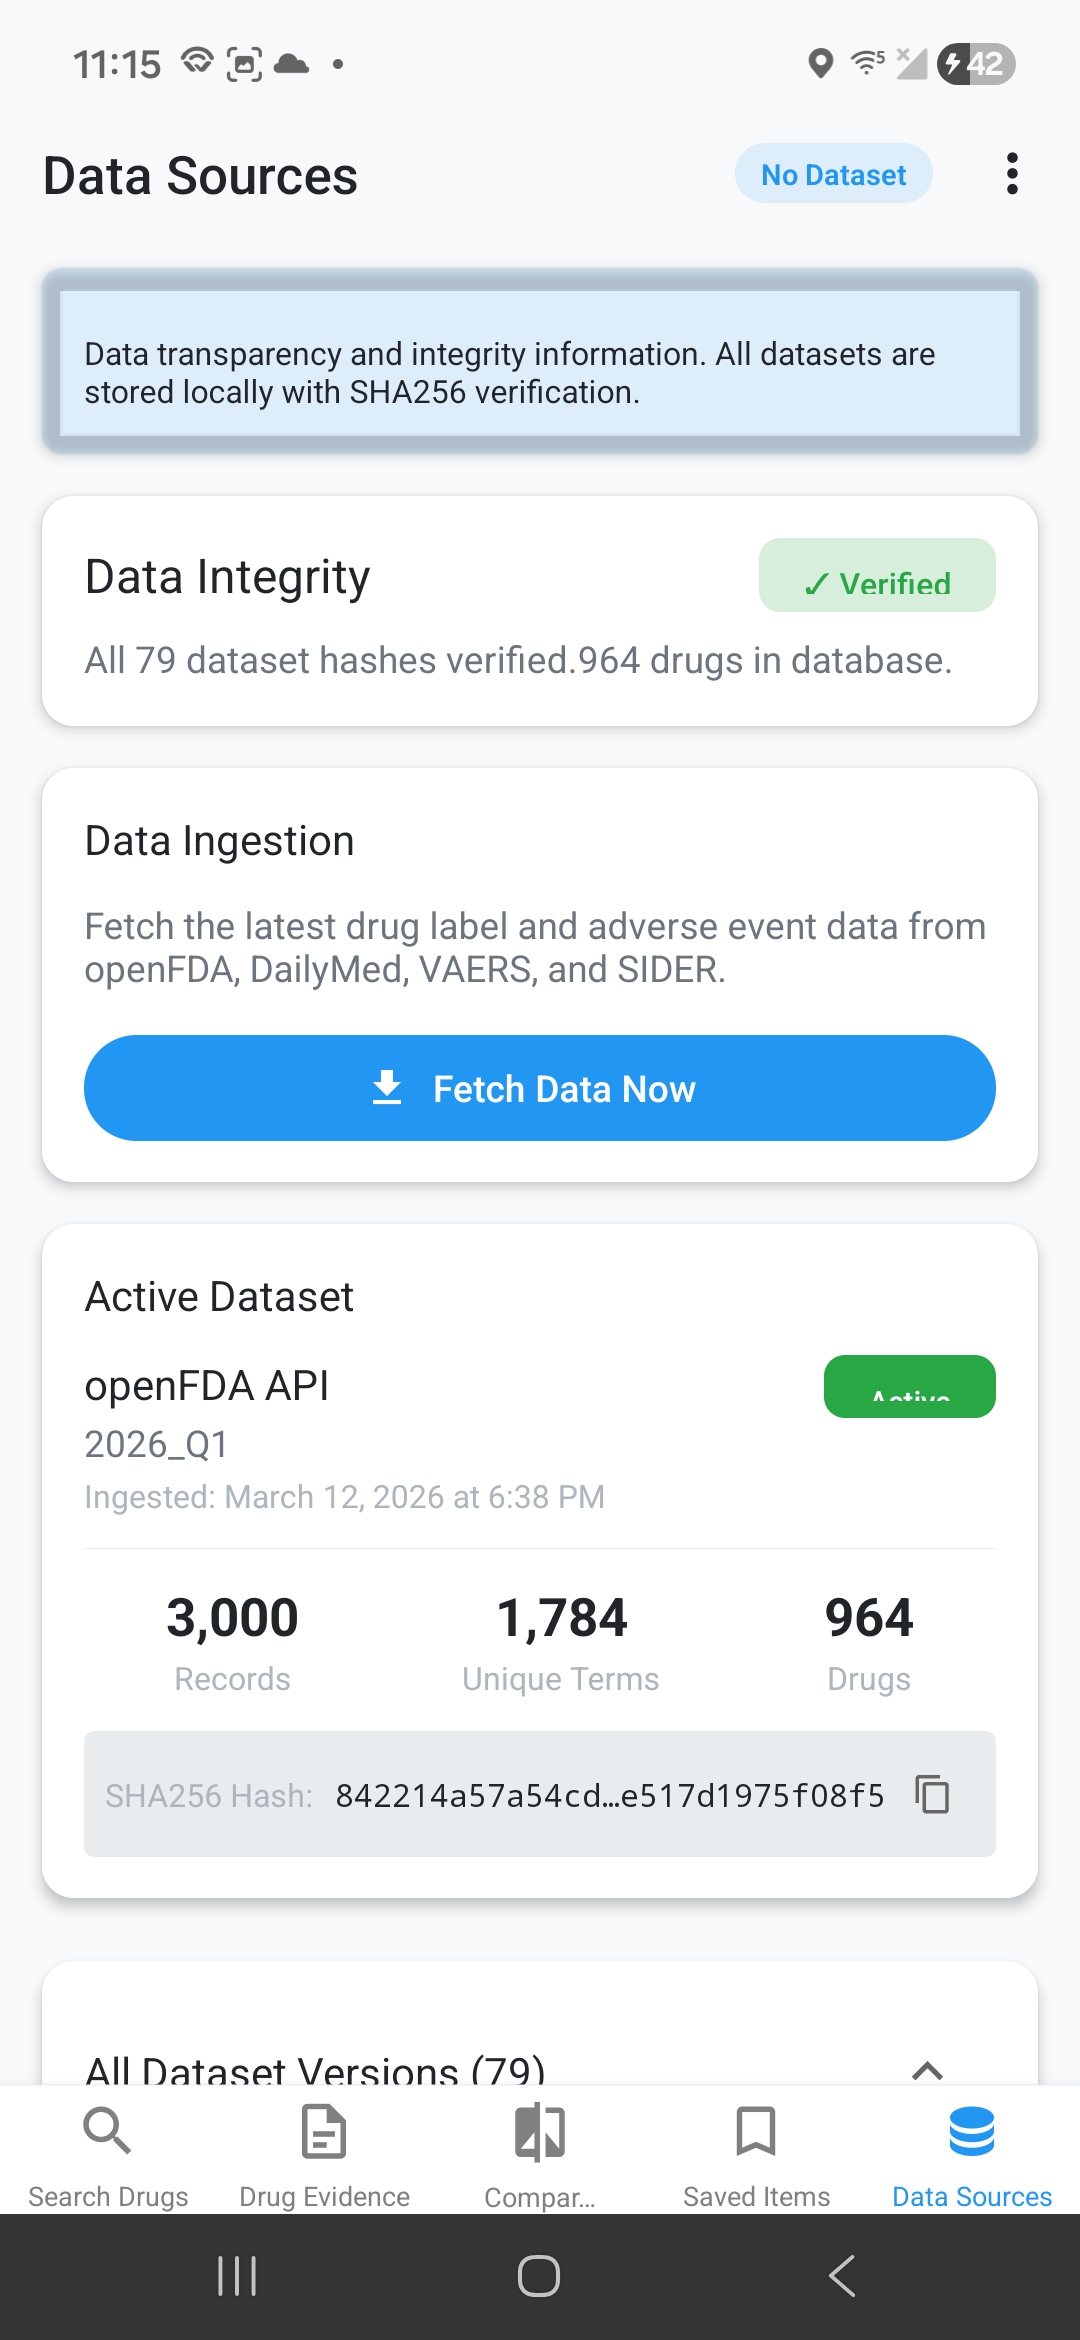Viewport: 1080px width, 2340px height.
Task: Open the three-dot overflow menu
Action: [x=1012, y=174]
